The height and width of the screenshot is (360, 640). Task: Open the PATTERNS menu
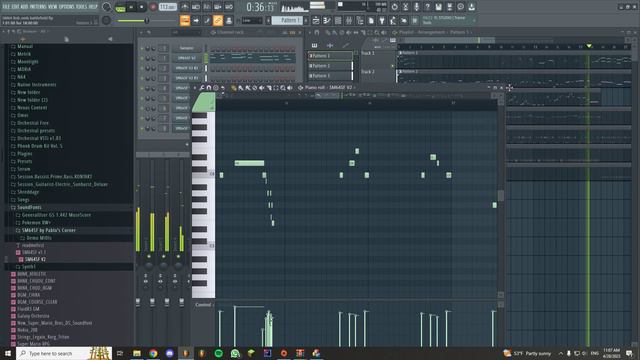point(38,7)
